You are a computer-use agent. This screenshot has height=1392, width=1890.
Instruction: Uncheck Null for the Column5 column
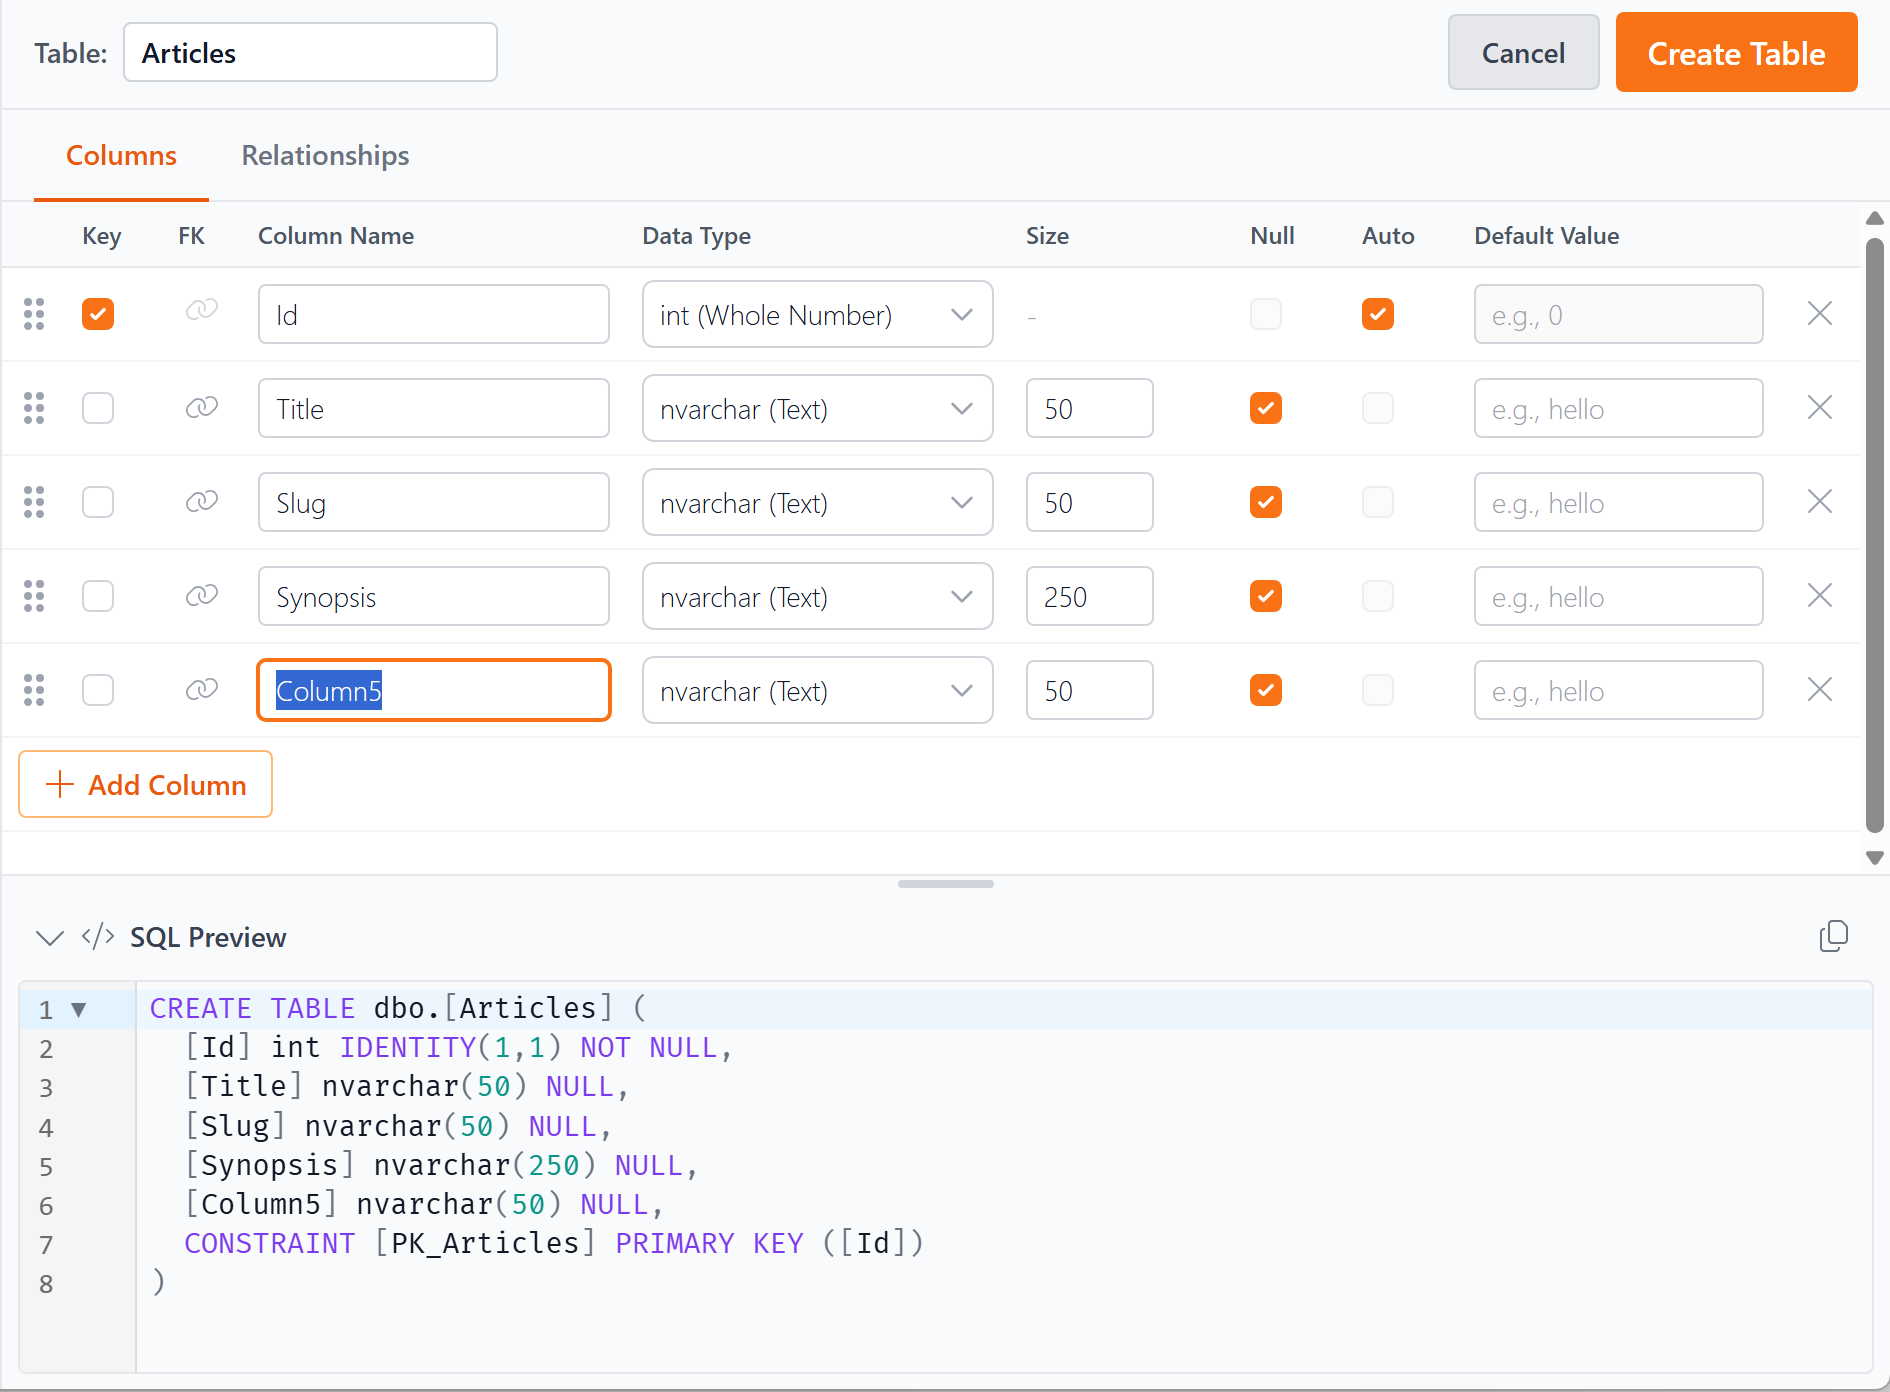click(1266, 690)
